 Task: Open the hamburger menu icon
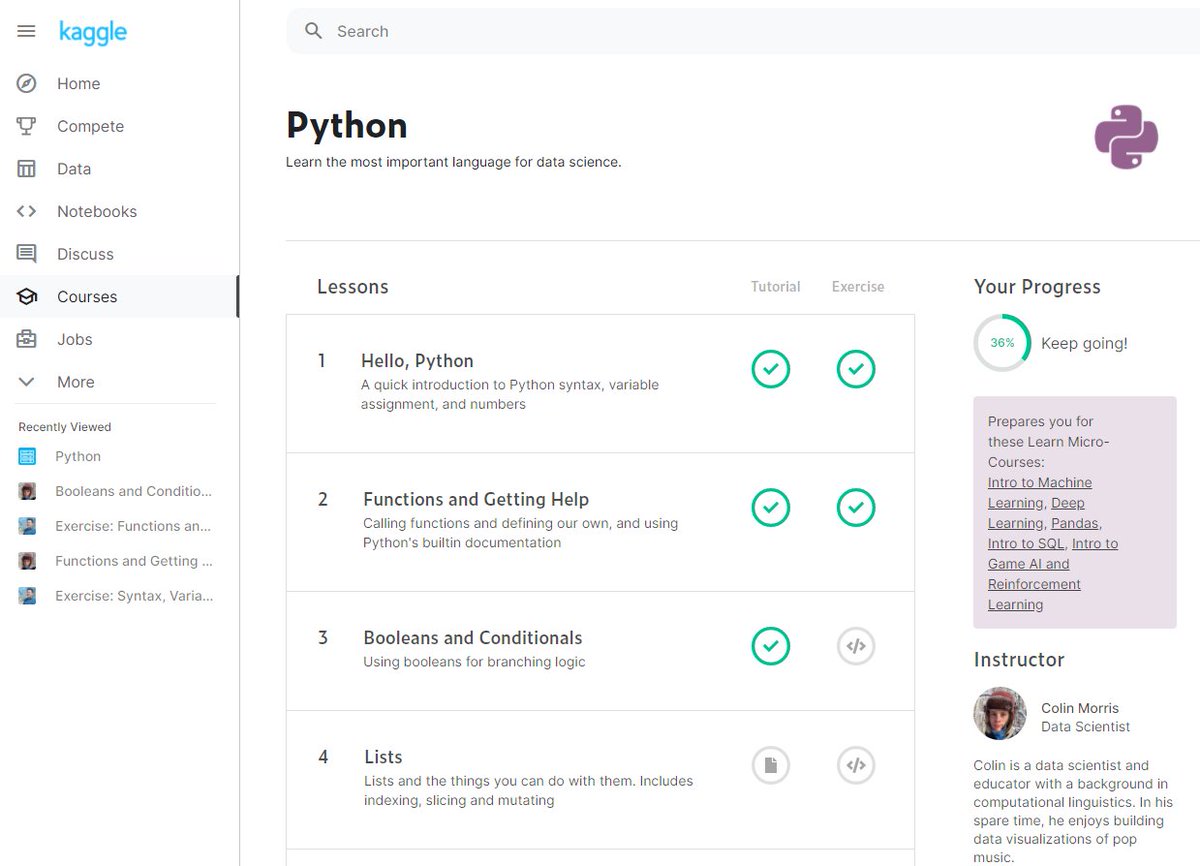[26, 31]
